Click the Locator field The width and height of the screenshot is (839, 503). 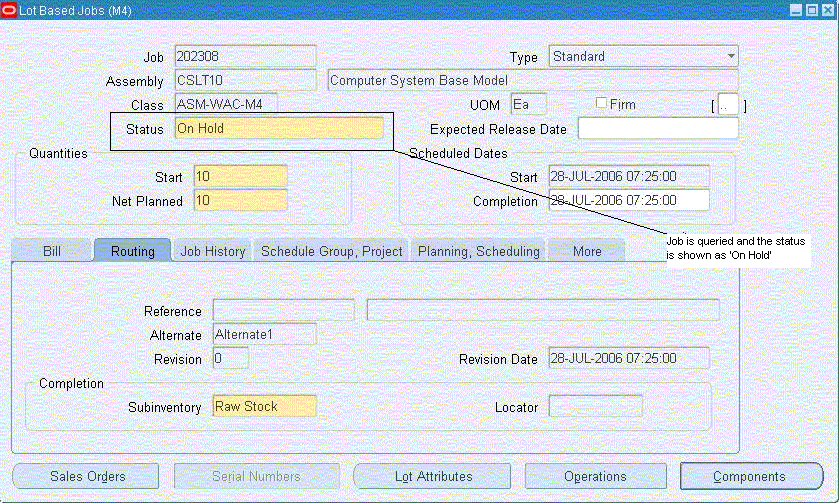pyautogui.click(x=596, y=407)
